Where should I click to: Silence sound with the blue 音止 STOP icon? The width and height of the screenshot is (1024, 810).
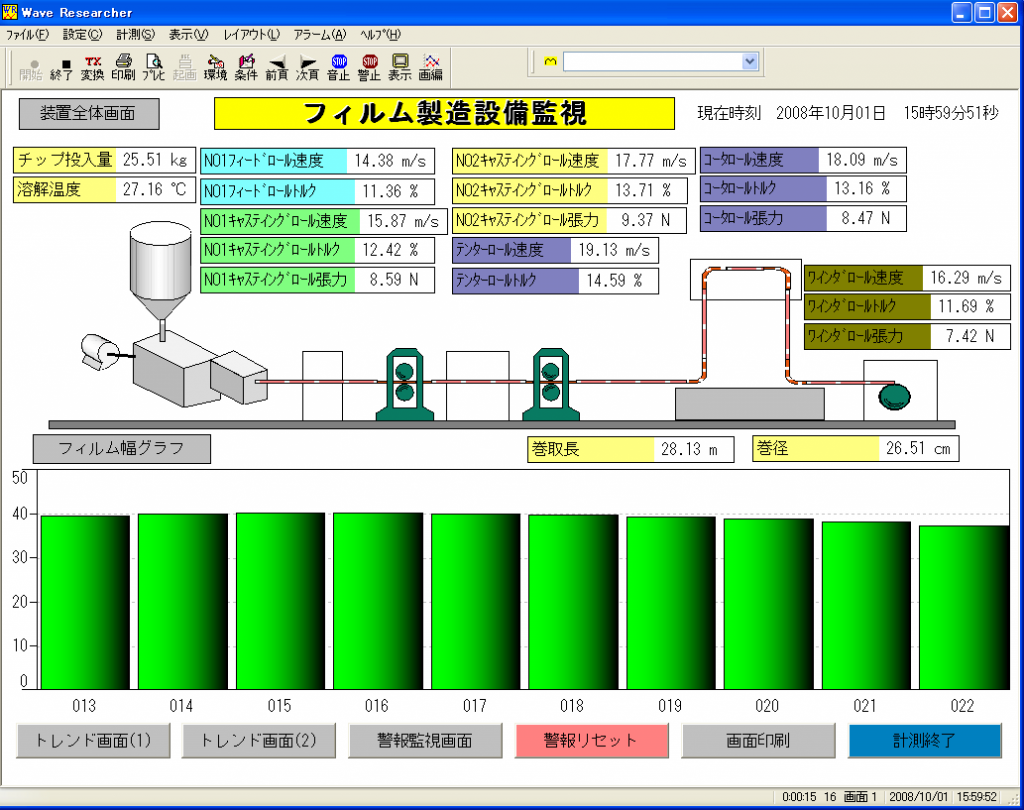[338, 68]
